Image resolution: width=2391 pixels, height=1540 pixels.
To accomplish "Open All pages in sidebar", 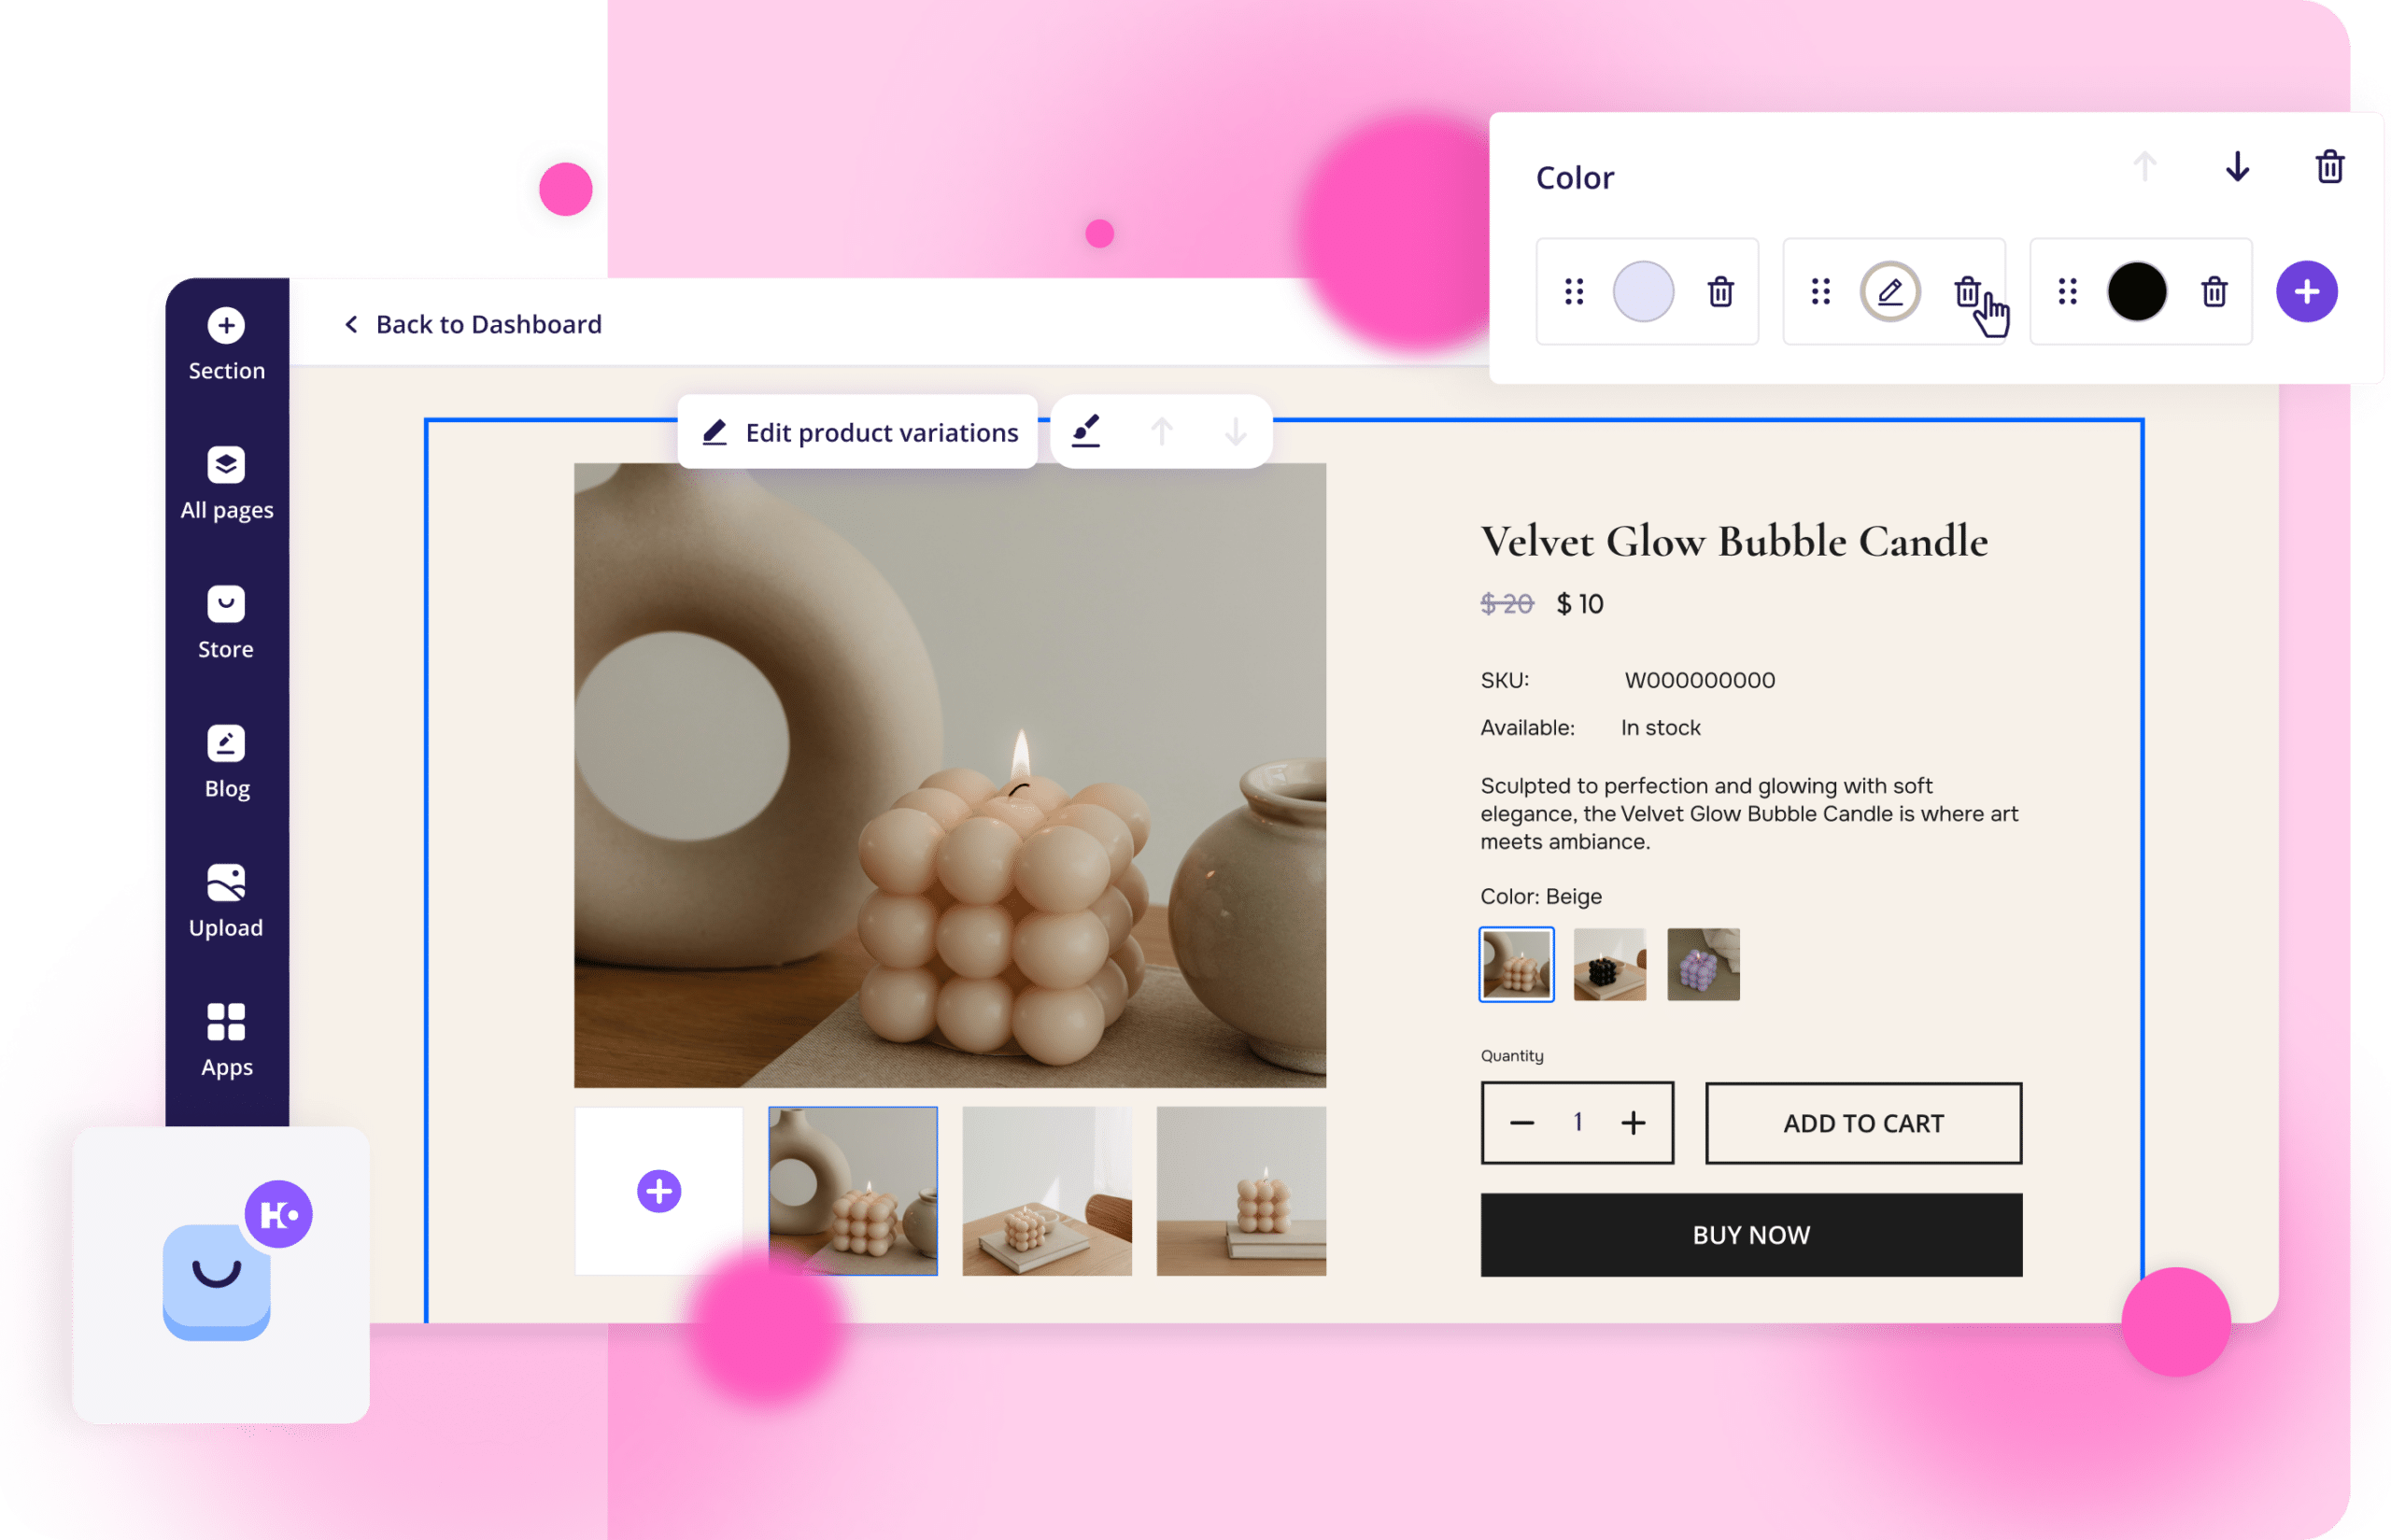I will tap(226, 484).
